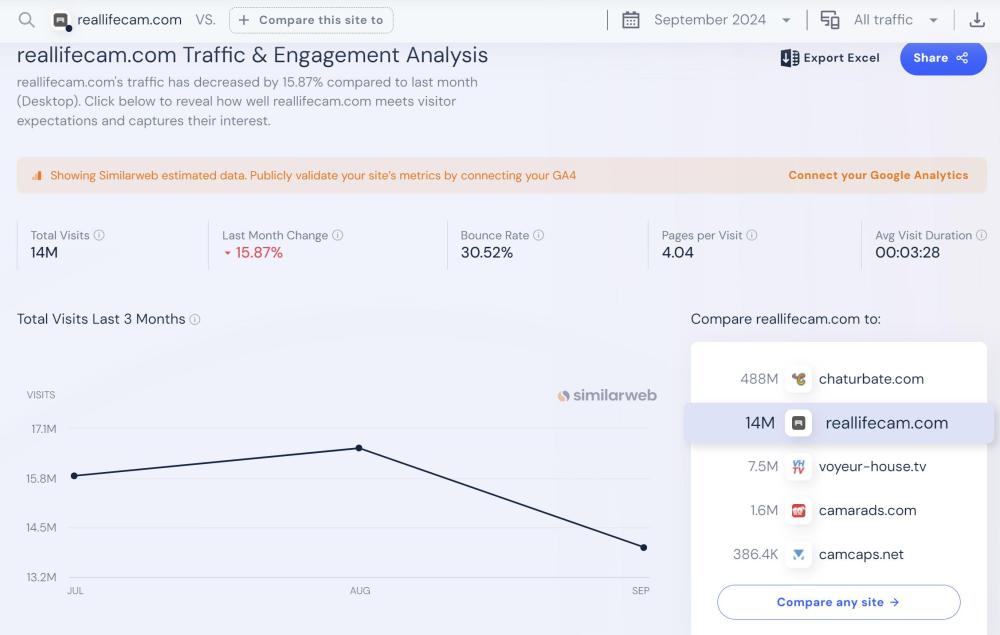Open the Total Visits info icon
The image size is (1000, 635).
tap(99, 236)
